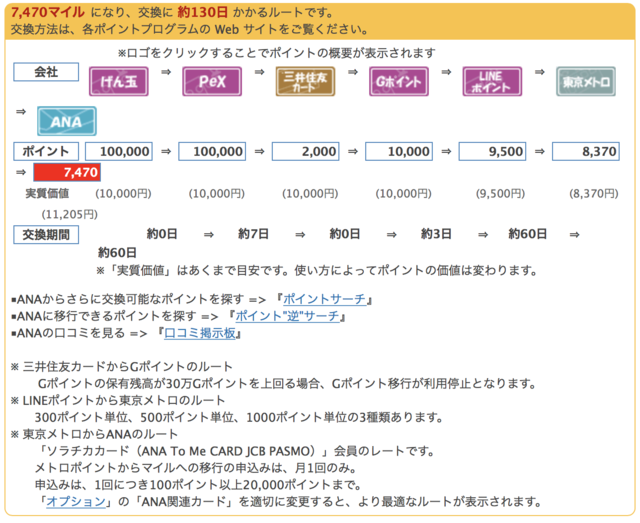Click the Gポイント logo card
Screen dimensions: 640x523
click(x=399, y=82)
